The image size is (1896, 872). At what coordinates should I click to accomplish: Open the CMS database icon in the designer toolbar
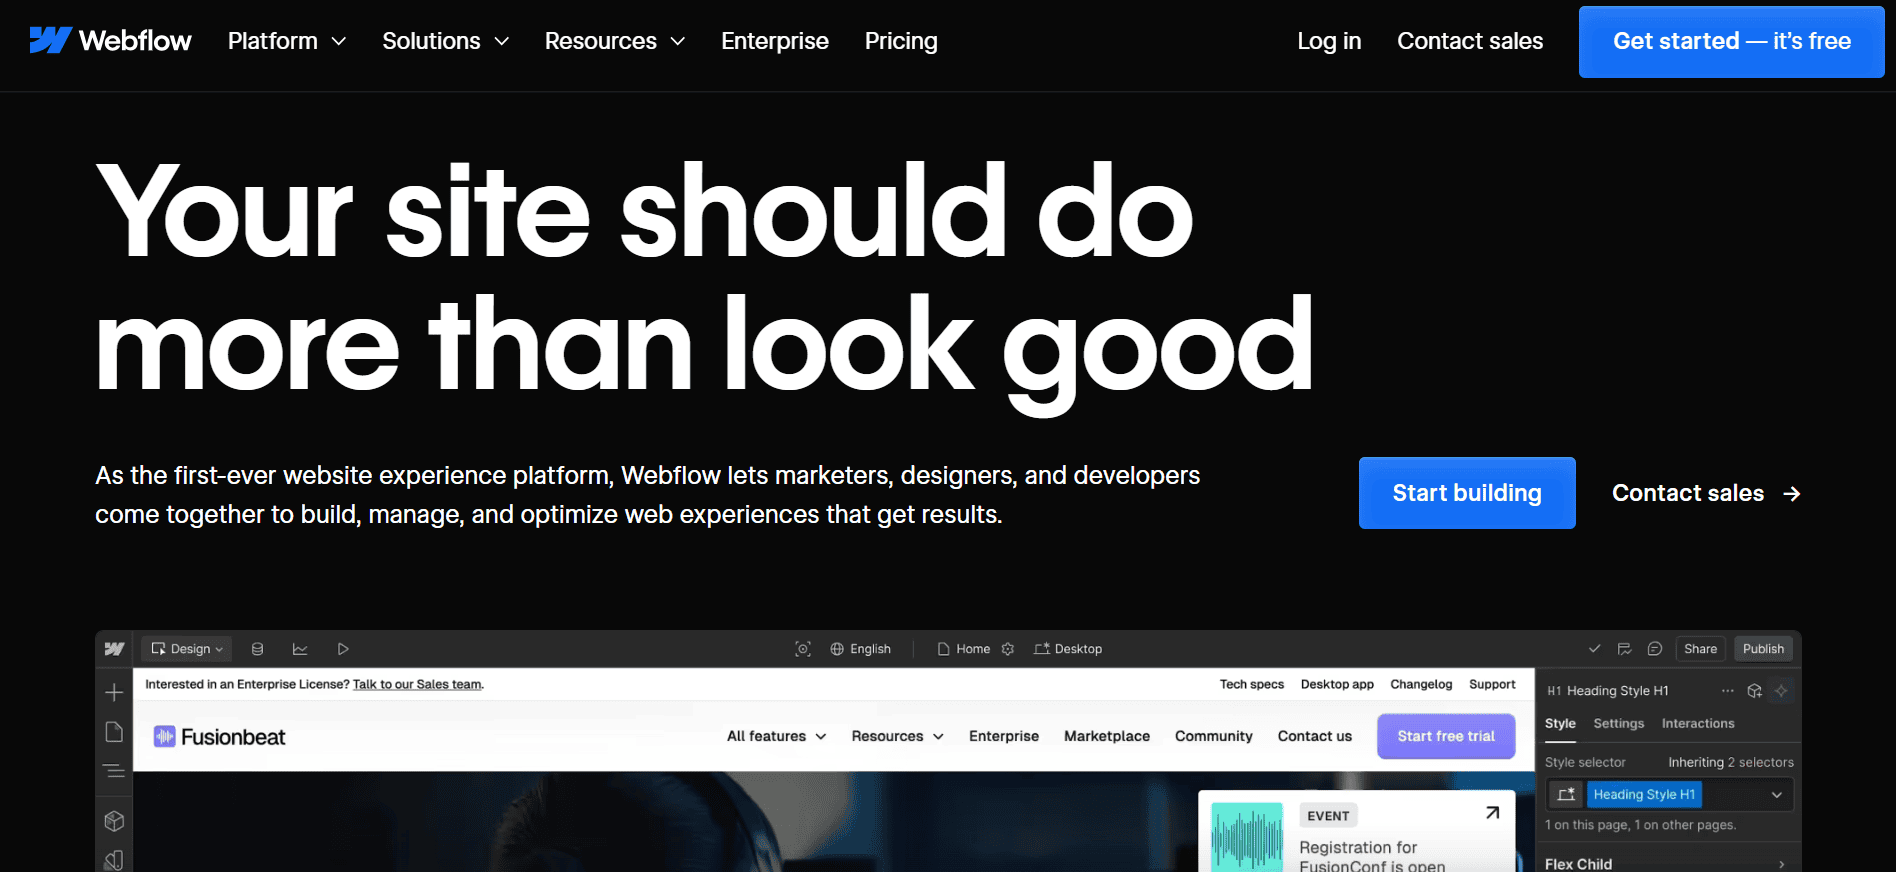click(257, 649)
